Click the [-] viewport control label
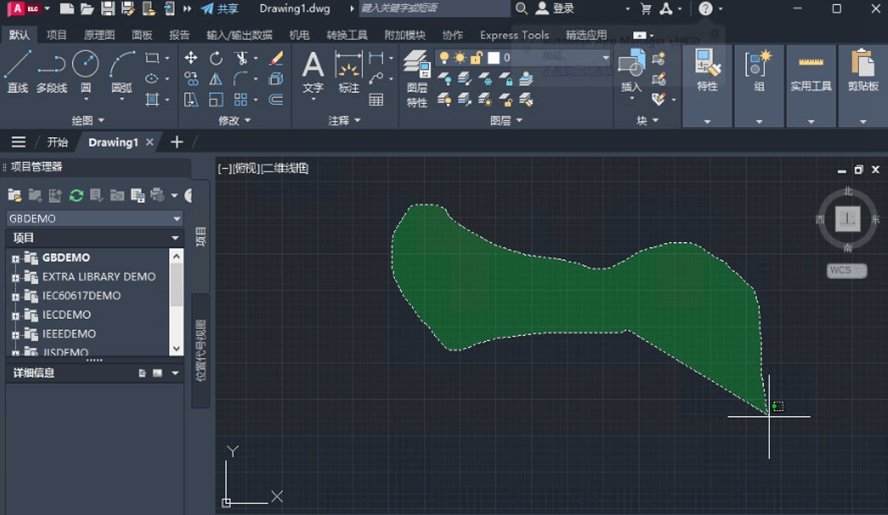 pyautogui.click(x=224, y=168)
